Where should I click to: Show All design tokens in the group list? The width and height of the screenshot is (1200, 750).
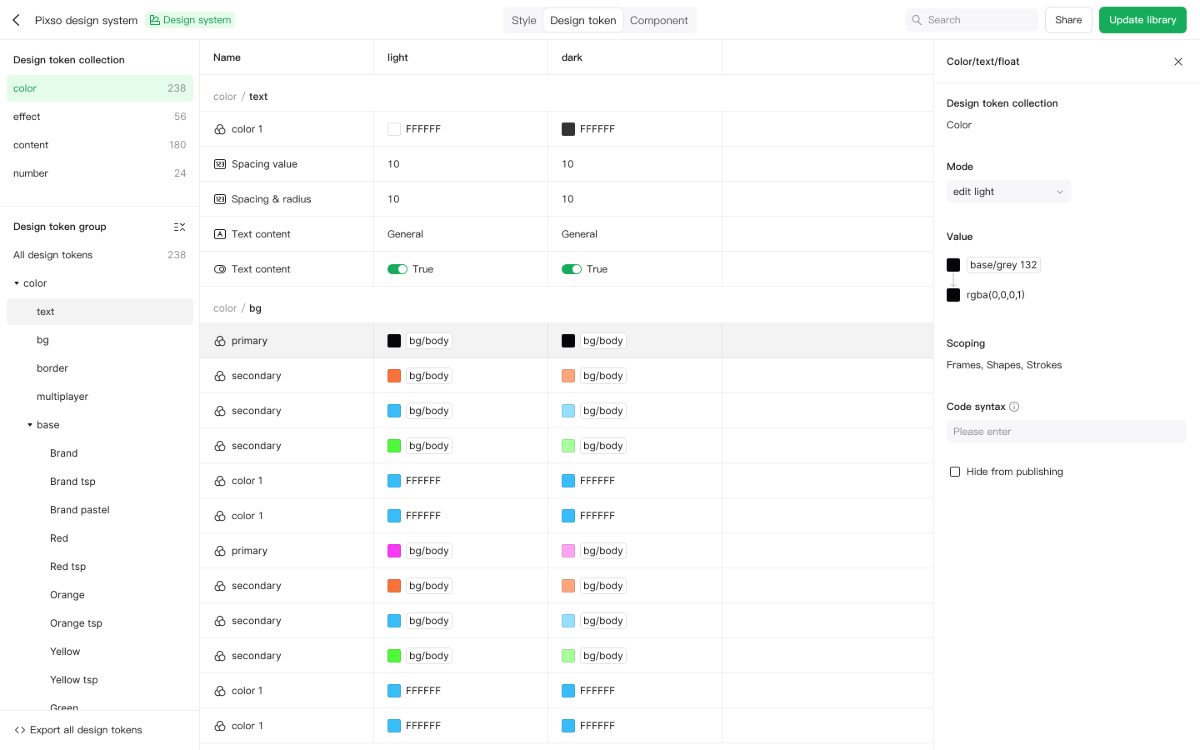[x=100, y=255]
